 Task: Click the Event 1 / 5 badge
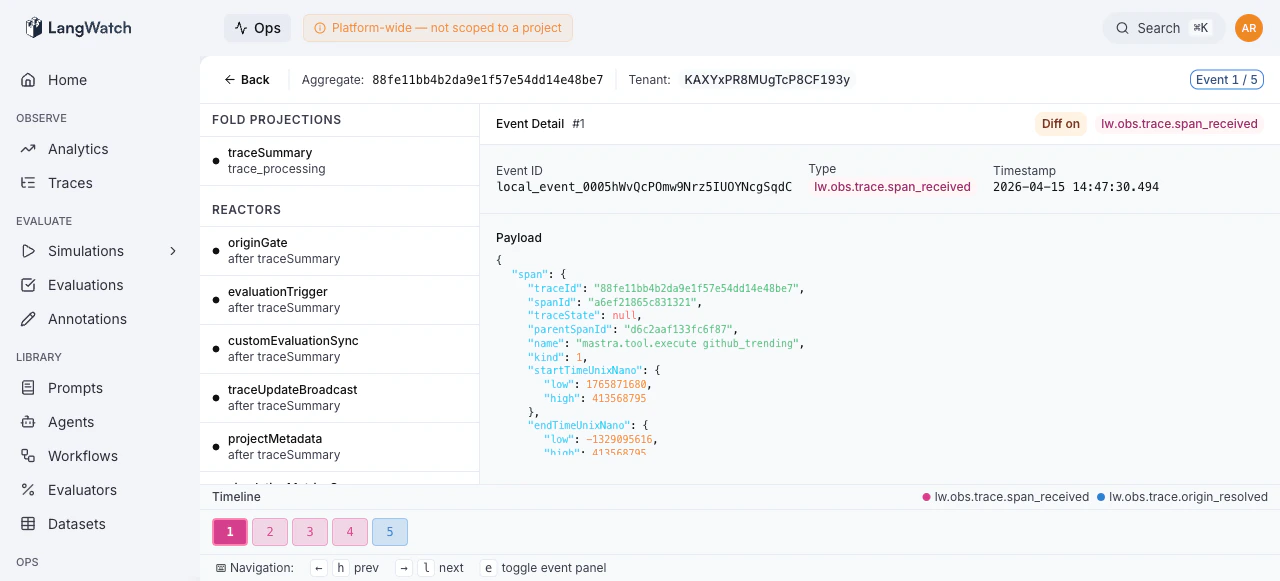click(x=1227, y=79)
